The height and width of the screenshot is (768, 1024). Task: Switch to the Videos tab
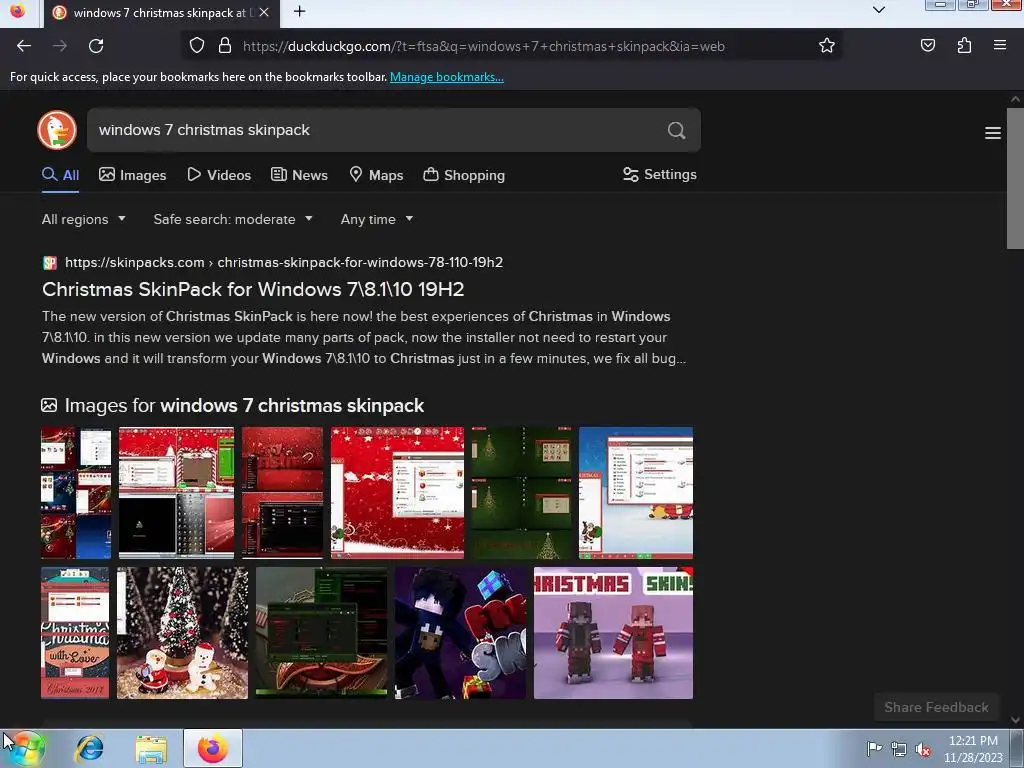(219, 175)
